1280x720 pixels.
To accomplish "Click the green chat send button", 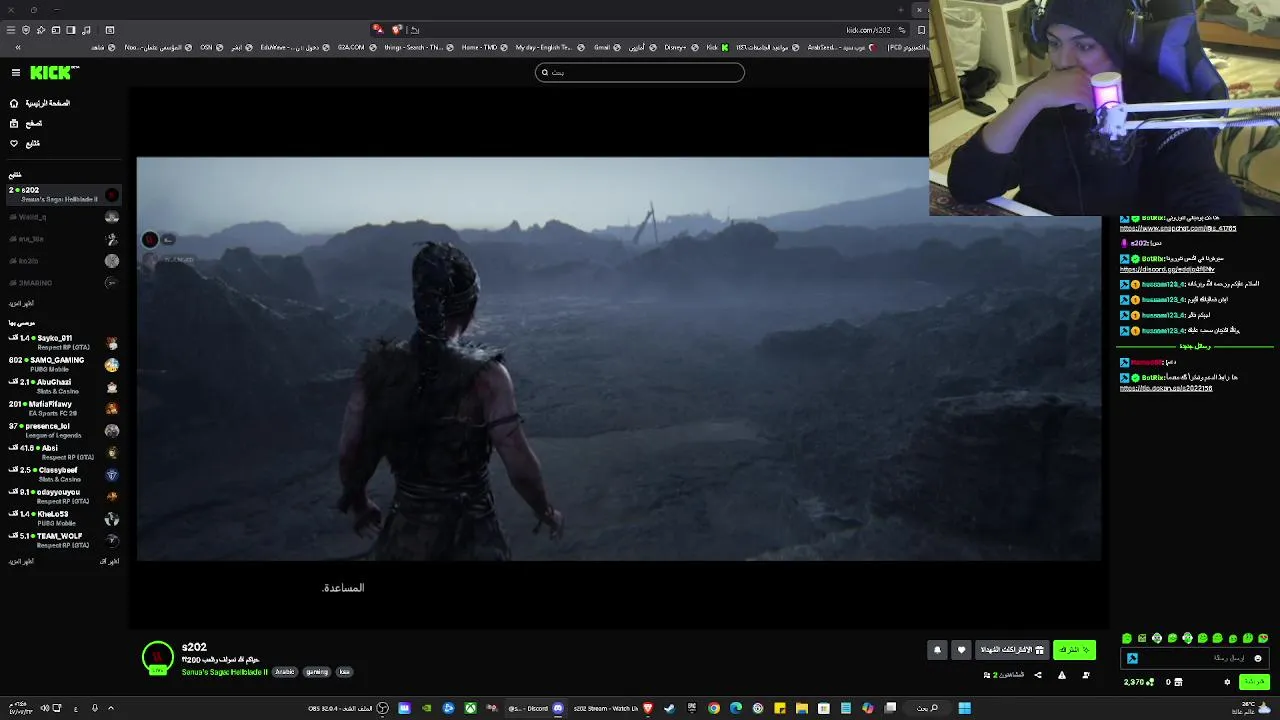I will pyautogui.click(x=1255, y=682).
